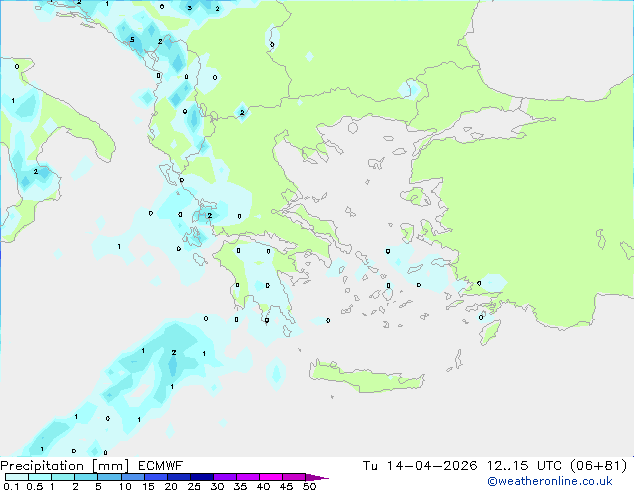Select the ECMWF model label
634x490 pixels.
[x=161, y=466]
